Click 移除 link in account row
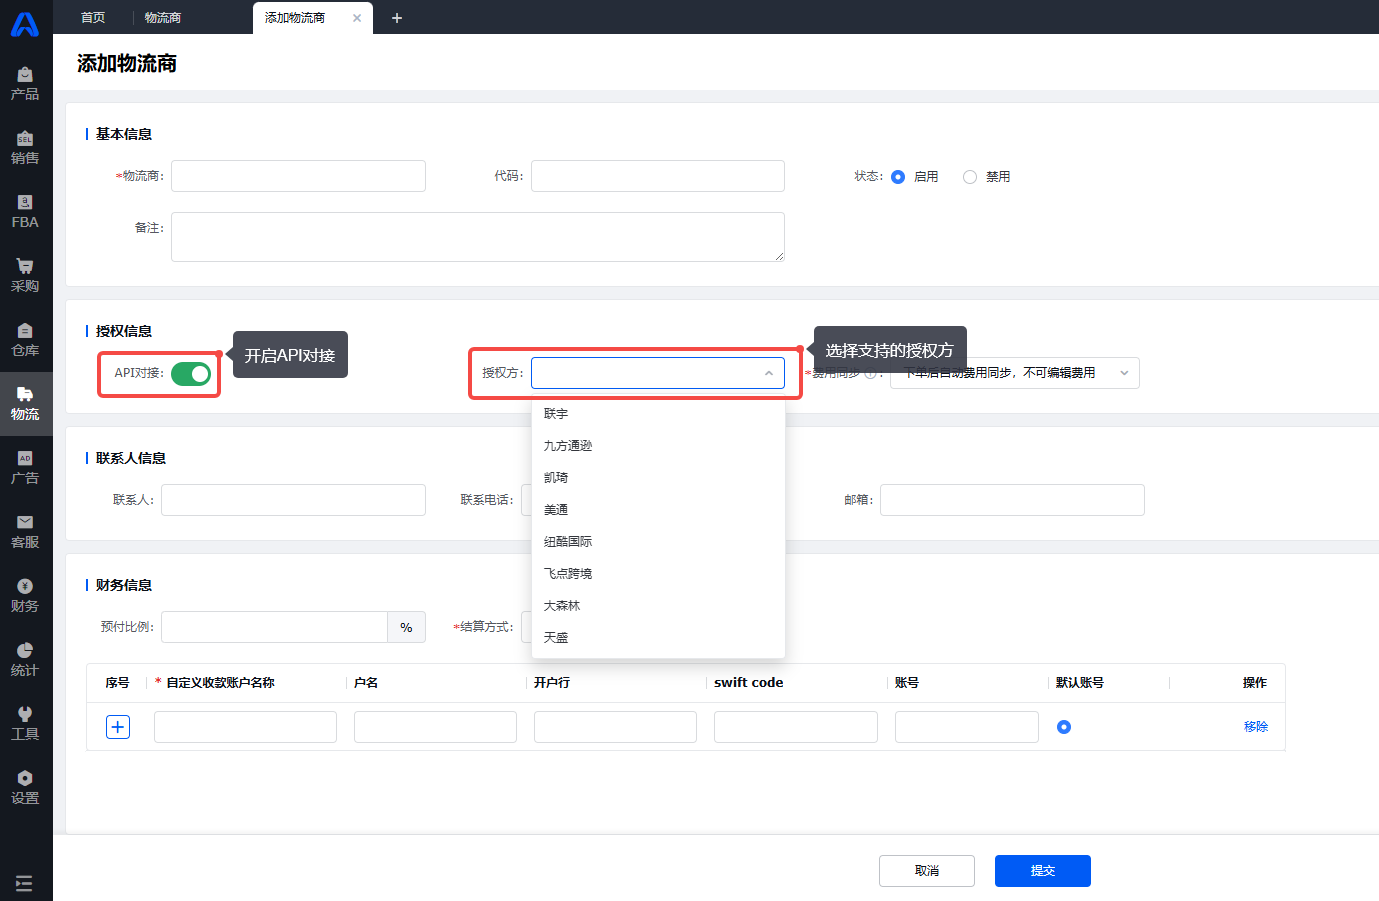The width and height of the screenshot is (1379, 901). (x=1255, y=727)
